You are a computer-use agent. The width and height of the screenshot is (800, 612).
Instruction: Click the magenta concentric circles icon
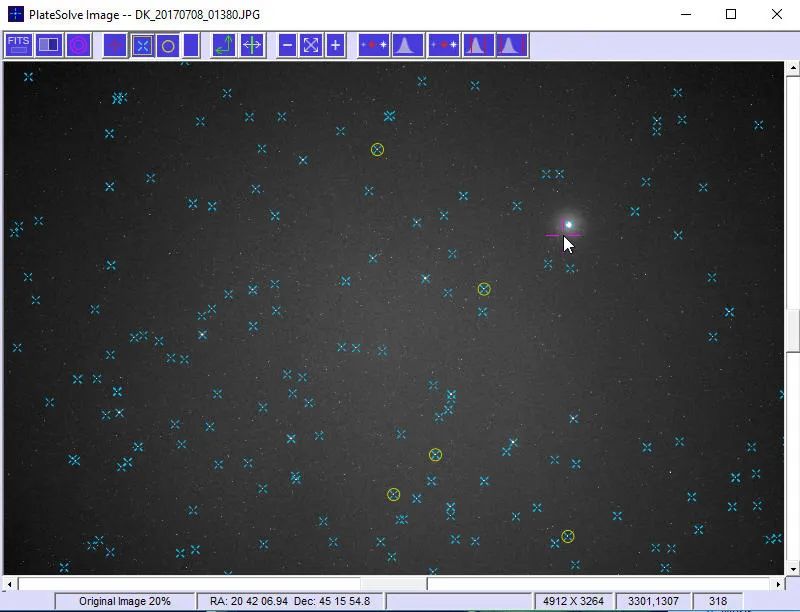point(79,45)
